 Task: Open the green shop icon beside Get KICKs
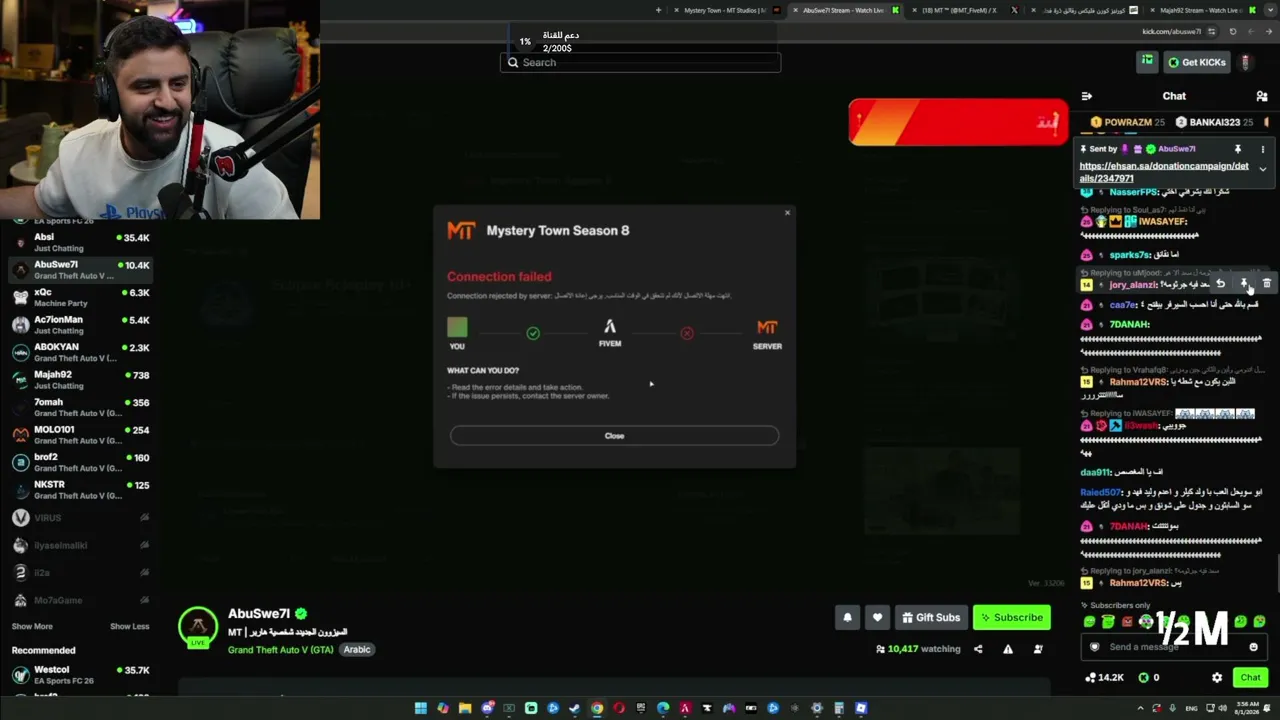pos(1147,61)
